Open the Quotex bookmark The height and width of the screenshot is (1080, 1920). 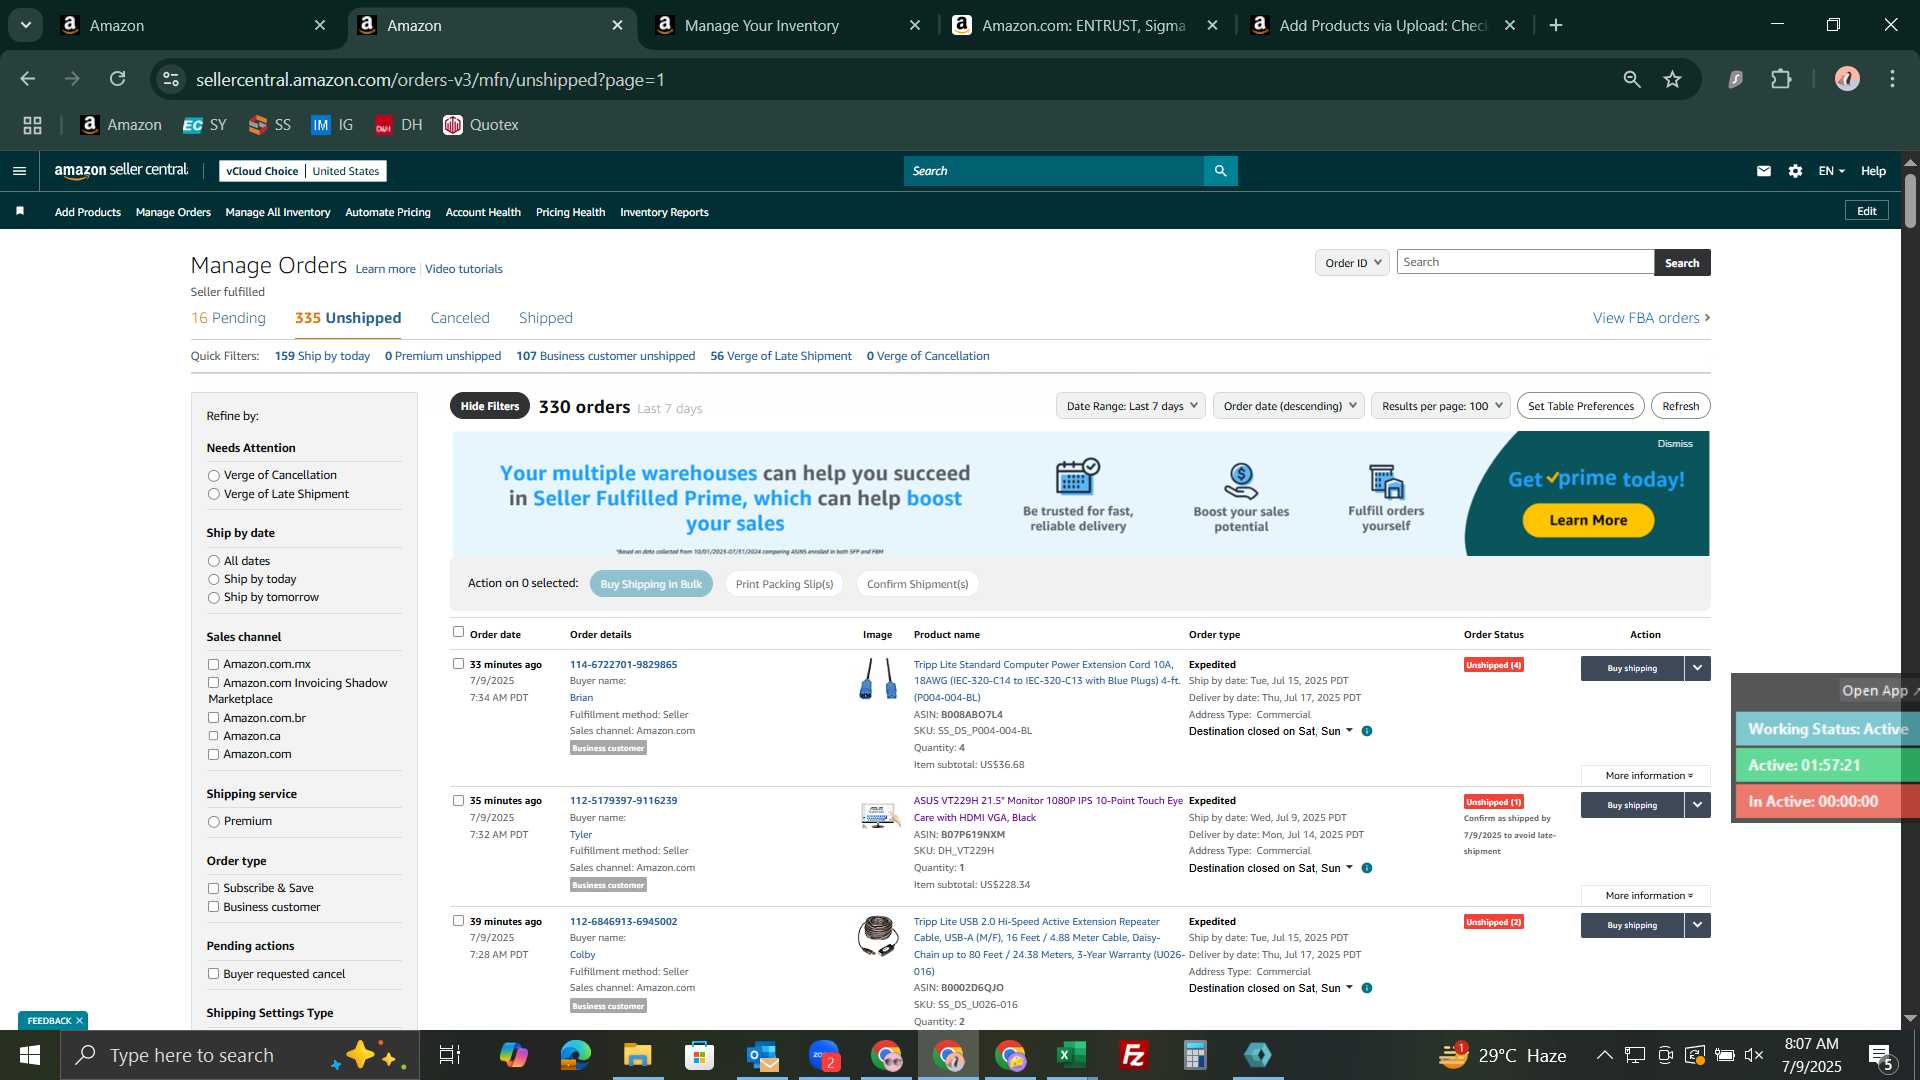481,125
